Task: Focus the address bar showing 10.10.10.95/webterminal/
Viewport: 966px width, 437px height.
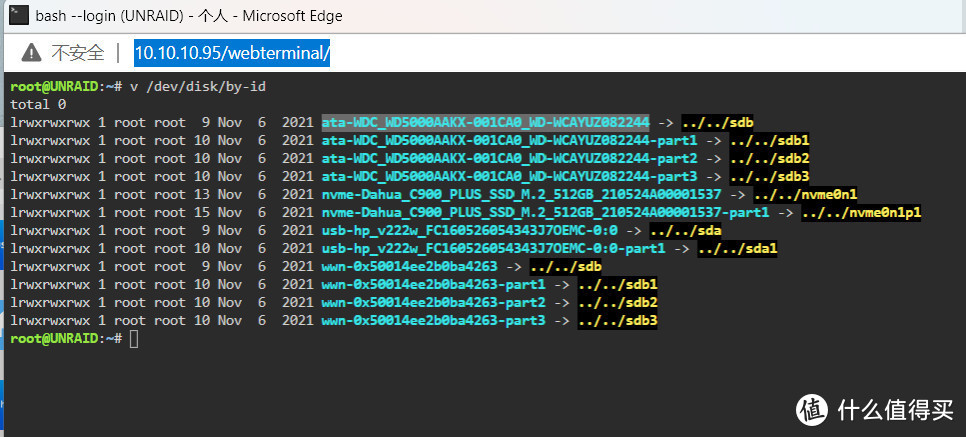Action: [231, 52]
